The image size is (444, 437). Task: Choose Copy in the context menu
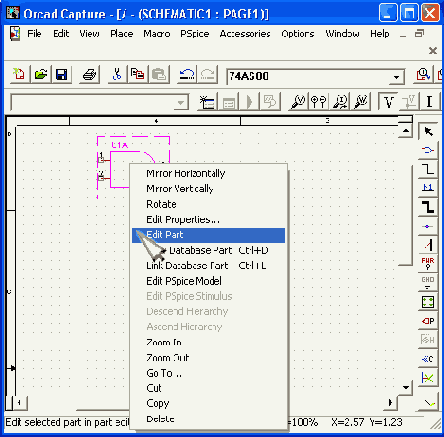[x=208, y=403]
